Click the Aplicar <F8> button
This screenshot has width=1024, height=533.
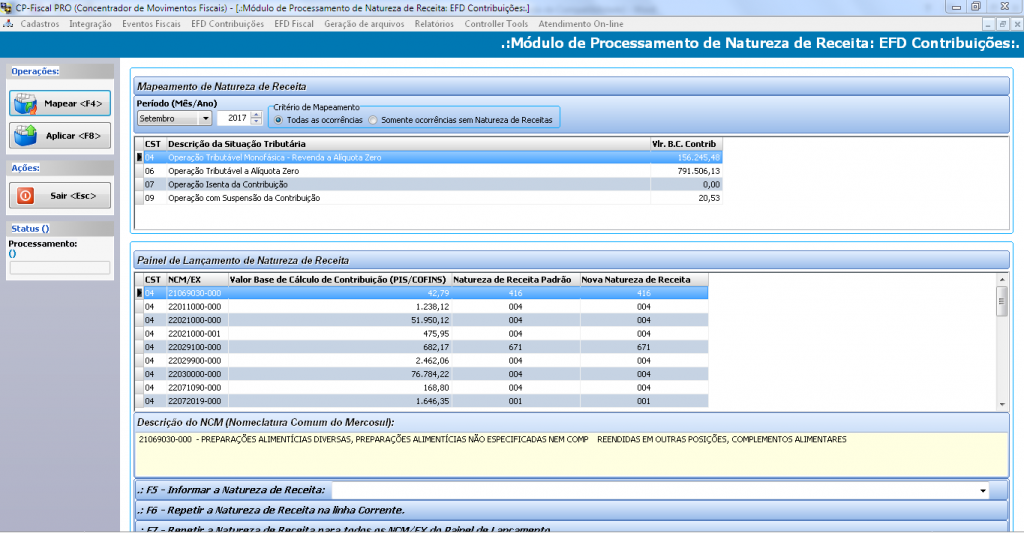pos(60,136)
